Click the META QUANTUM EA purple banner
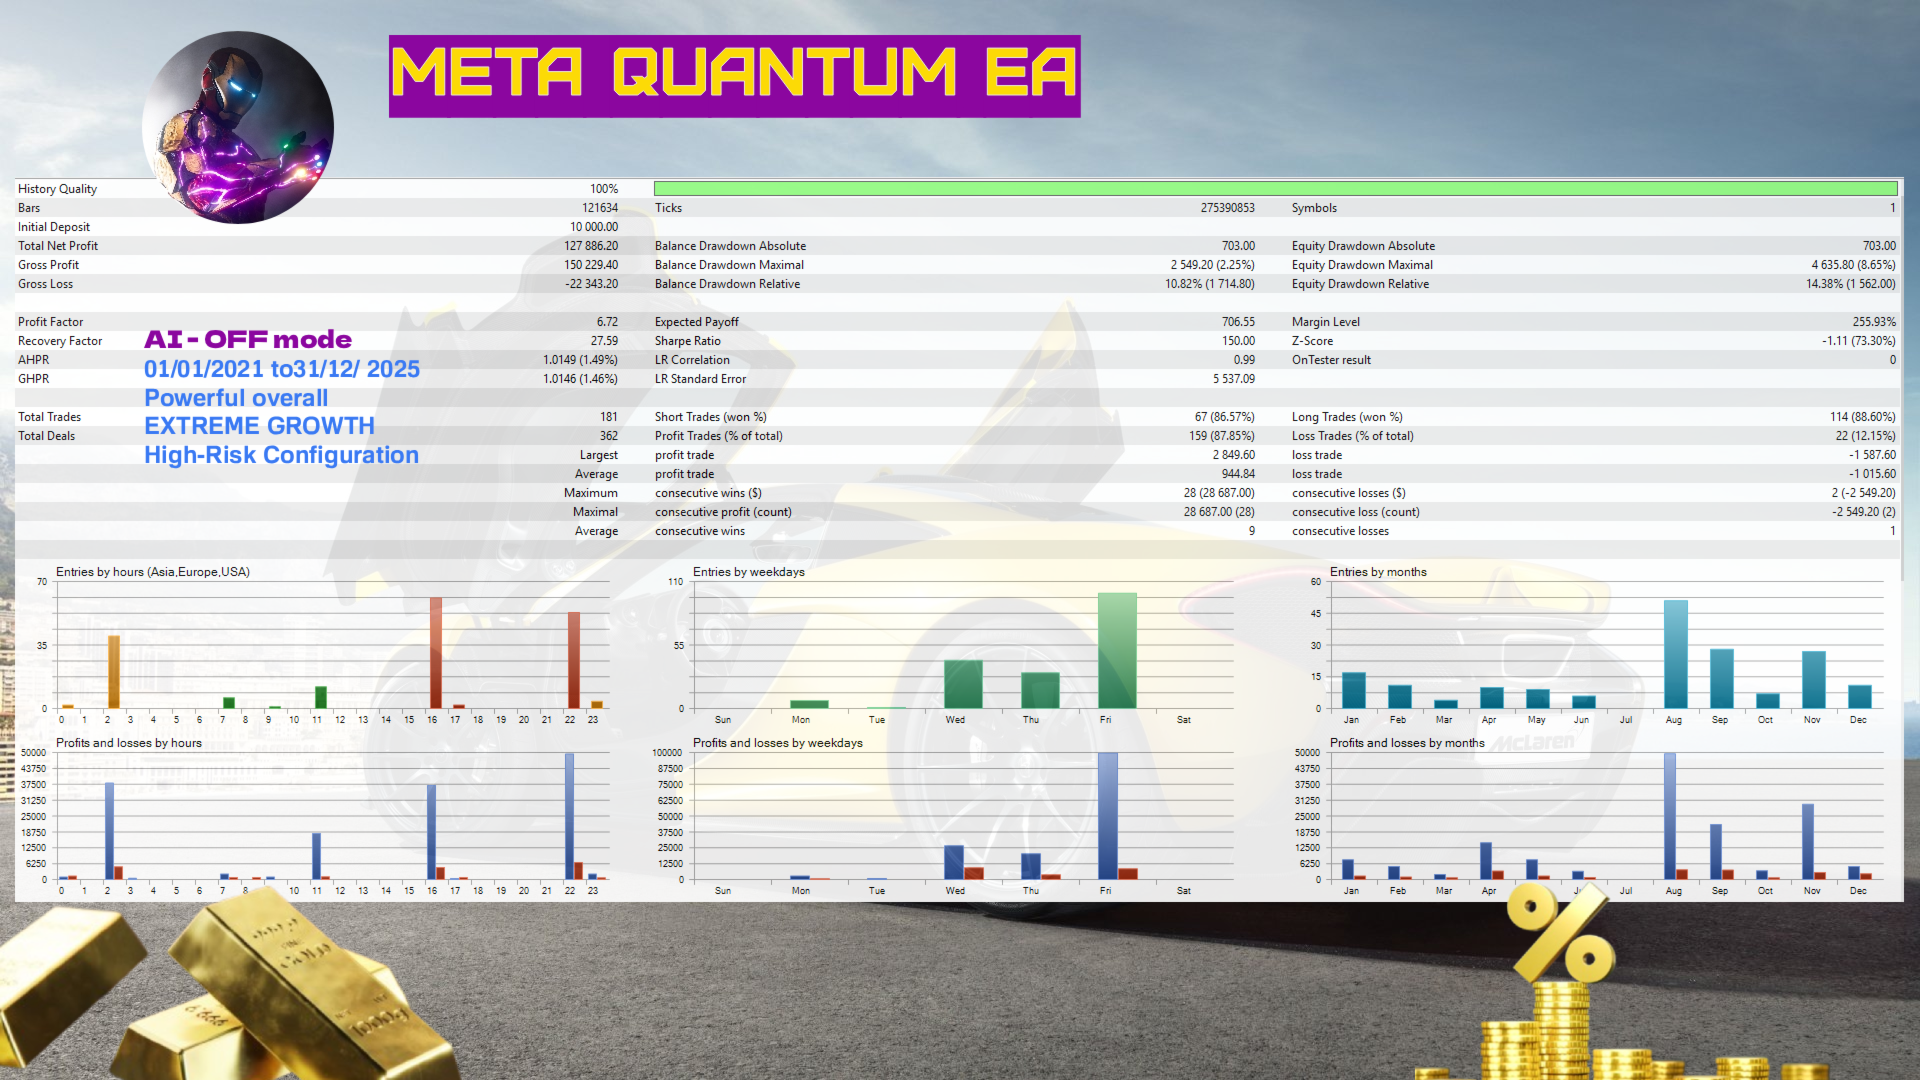The height and width of the screenshot is (1080, 1920). tap(733, 74)
